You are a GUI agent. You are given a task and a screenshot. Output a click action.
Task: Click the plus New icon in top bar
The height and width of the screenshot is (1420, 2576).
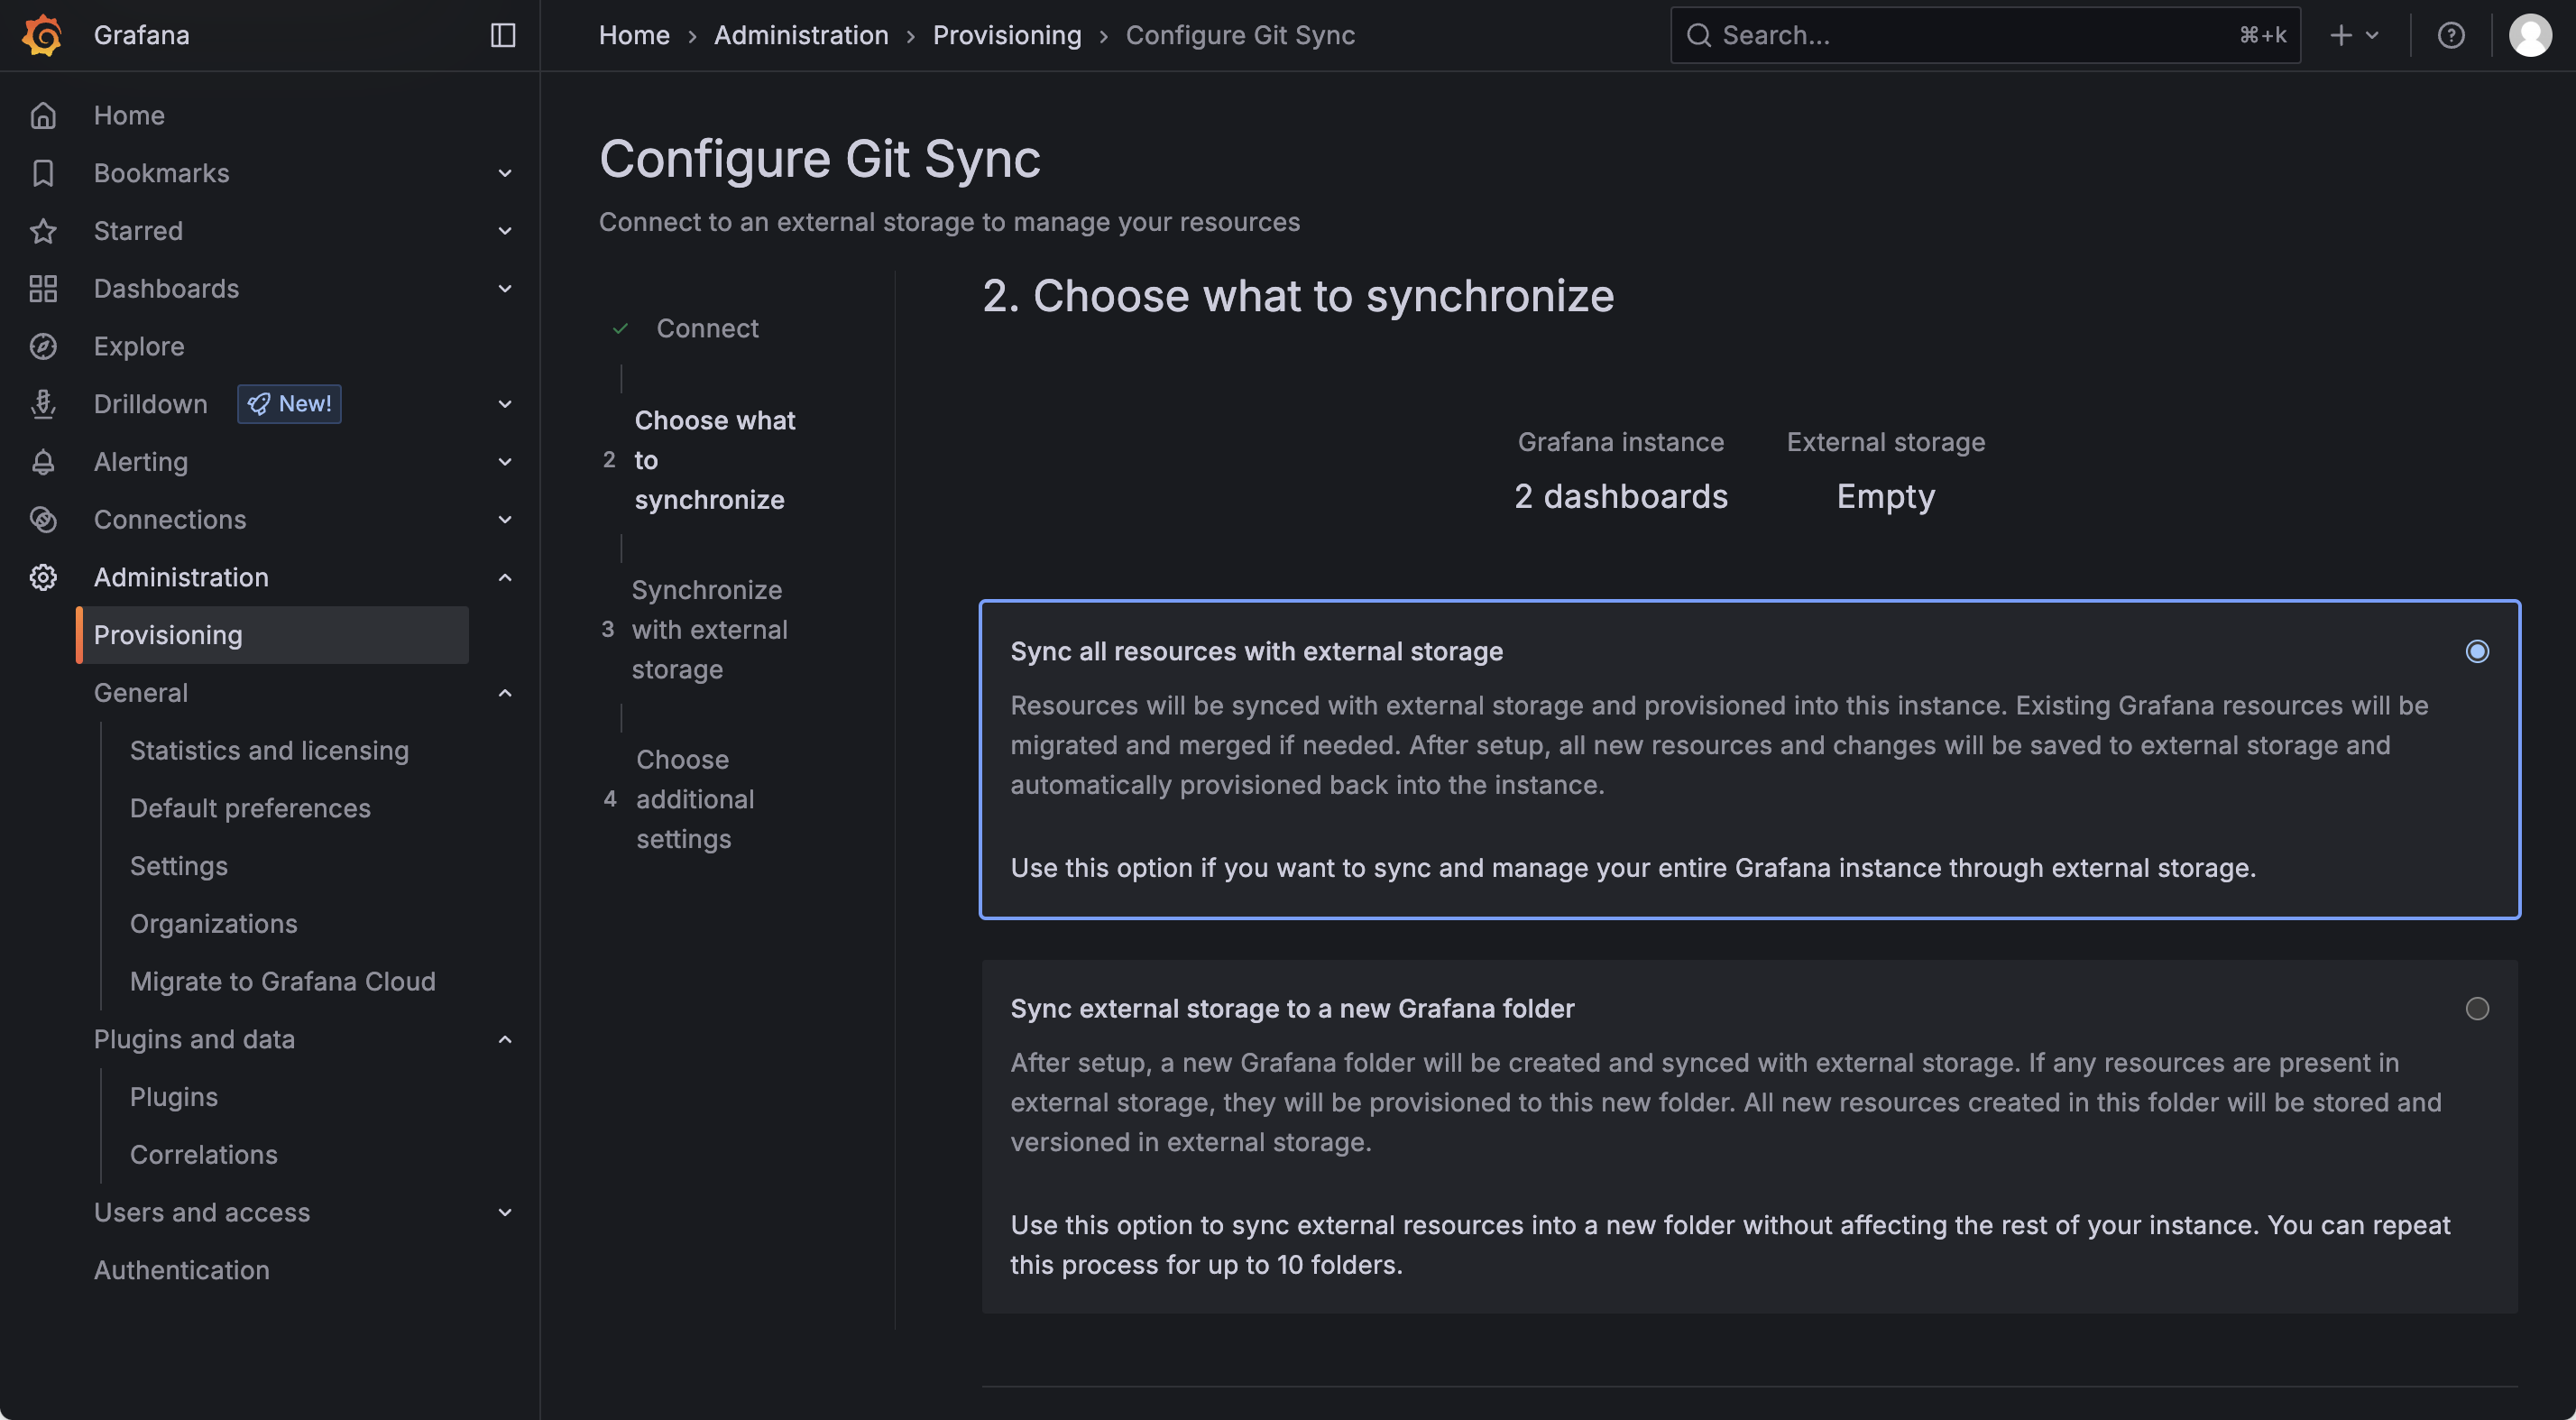pyautogui.click(x=2340, y=35)
